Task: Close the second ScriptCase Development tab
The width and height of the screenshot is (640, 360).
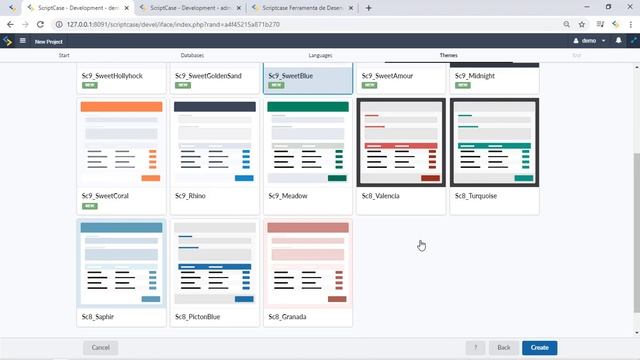Action: pos(239,8)
